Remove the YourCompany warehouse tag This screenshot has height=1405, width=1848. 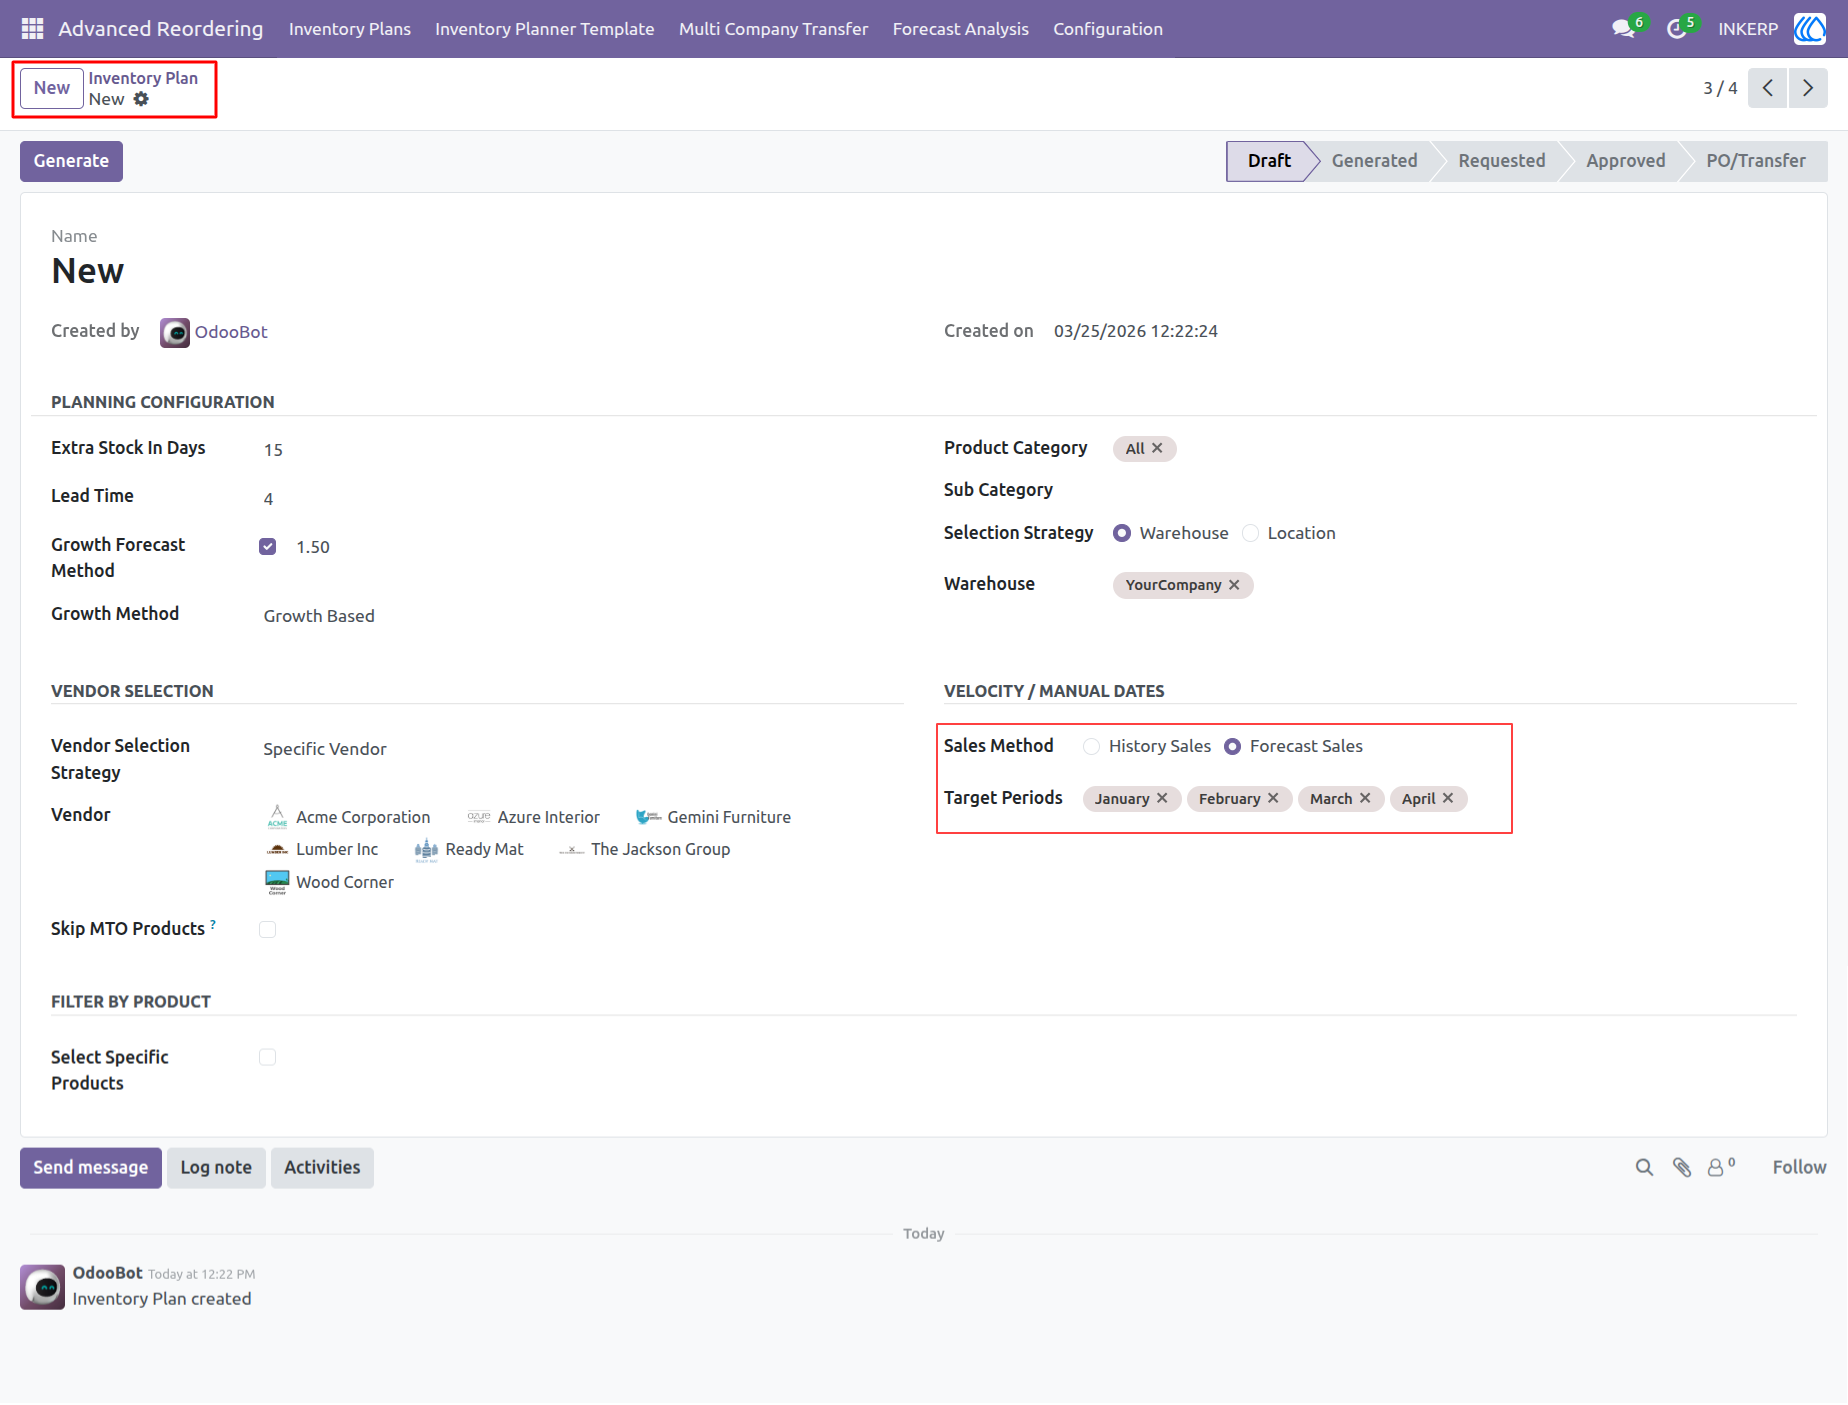[1234, 585]
